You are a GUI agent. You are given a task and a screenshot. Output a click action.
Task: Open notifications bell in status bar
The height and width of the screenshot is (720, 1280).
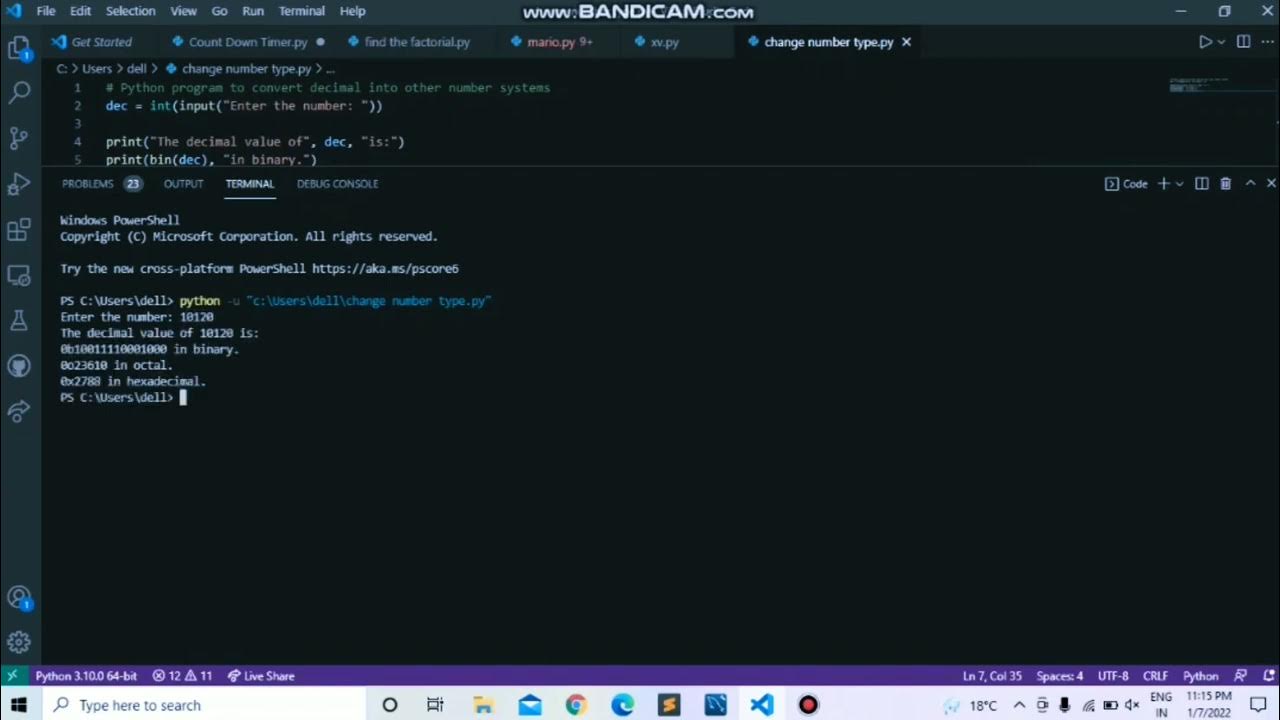(x=1266, y=676)
